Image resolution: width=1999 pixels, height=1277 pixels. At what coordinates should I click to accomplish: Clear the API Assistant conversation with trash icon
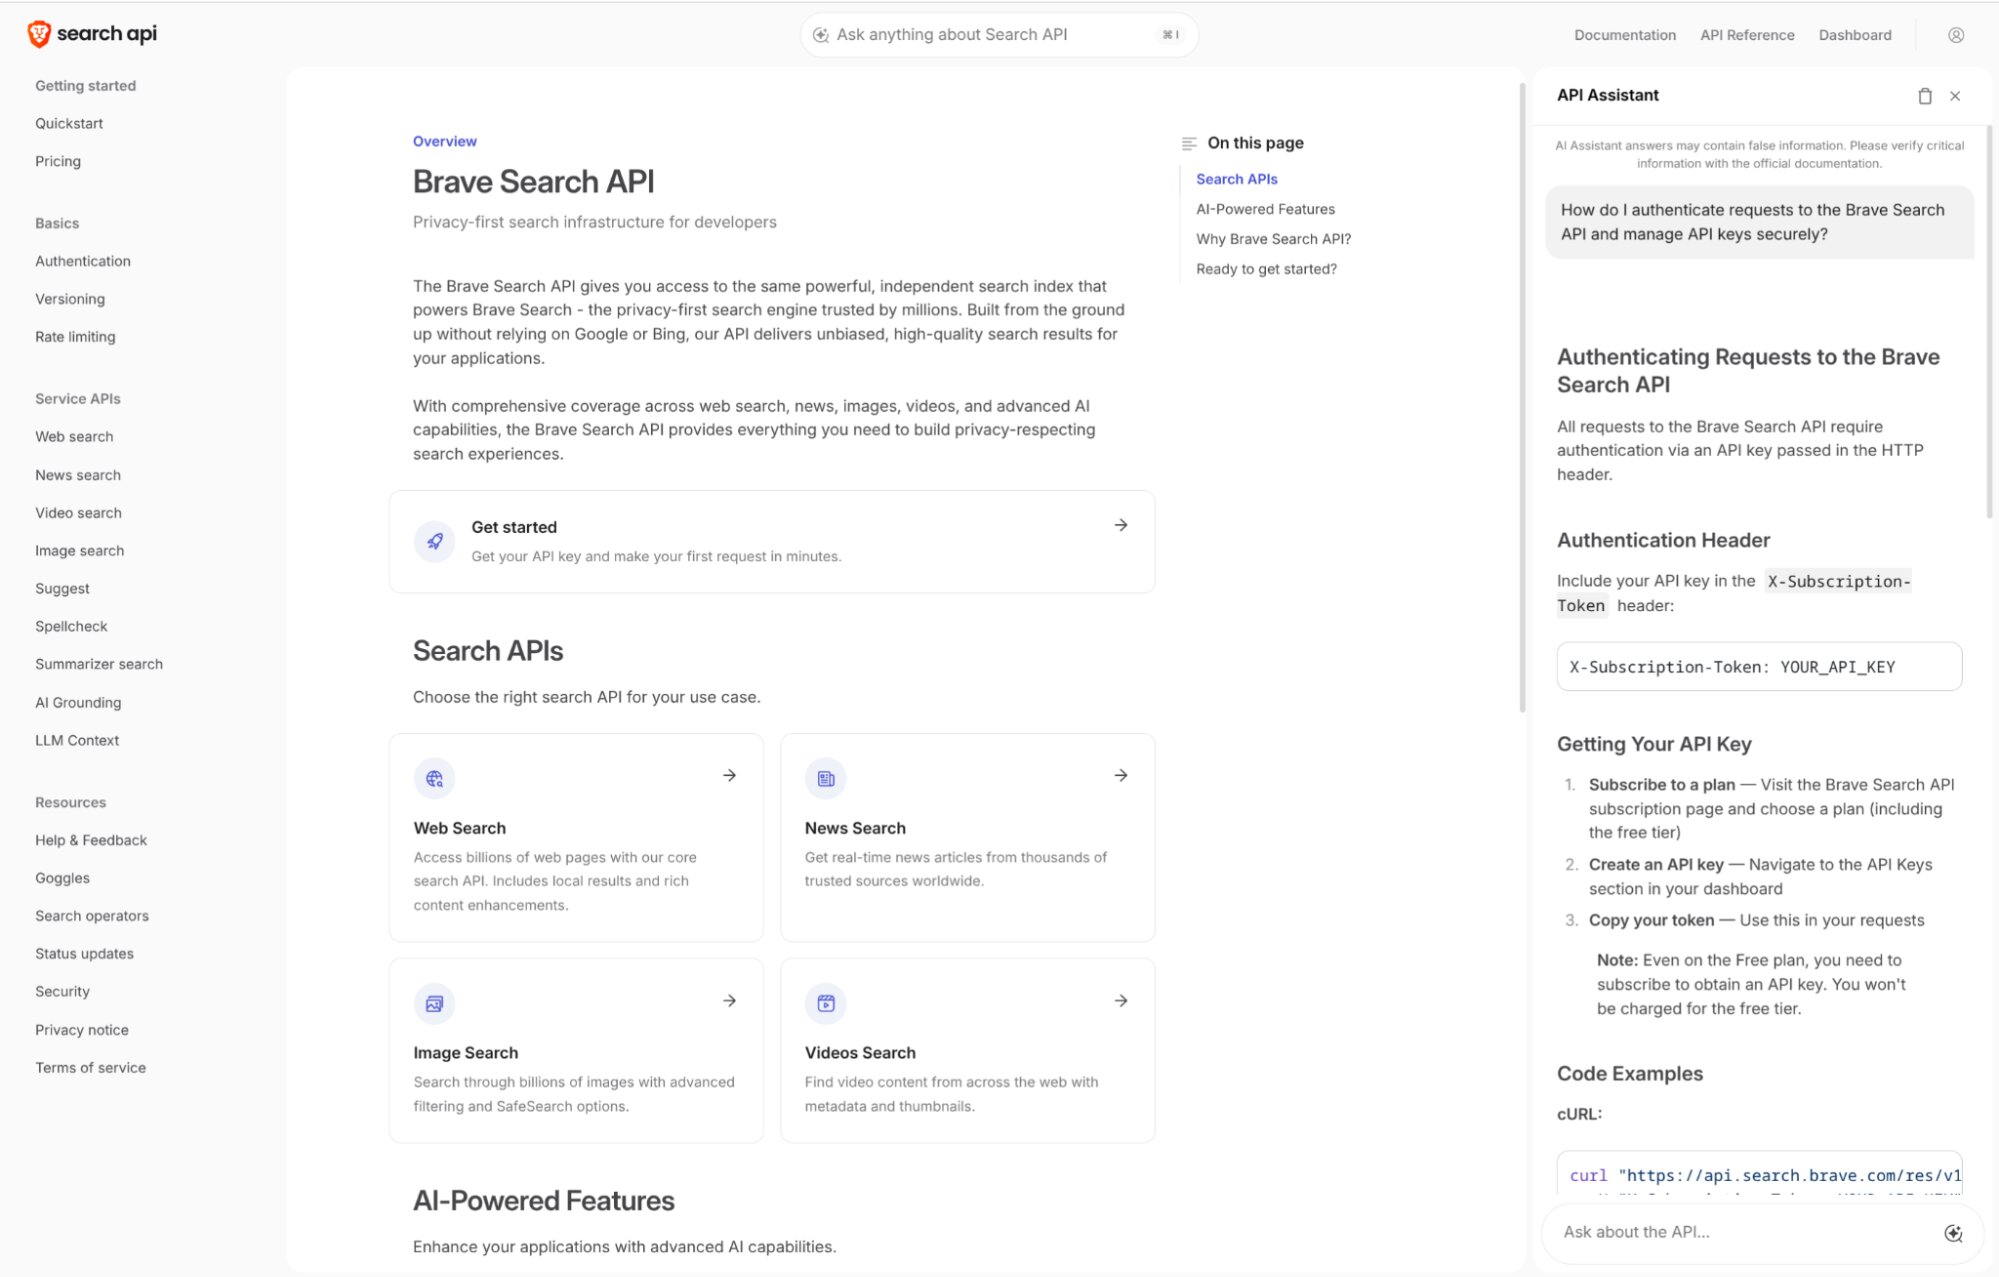(x=1923, y=95)
